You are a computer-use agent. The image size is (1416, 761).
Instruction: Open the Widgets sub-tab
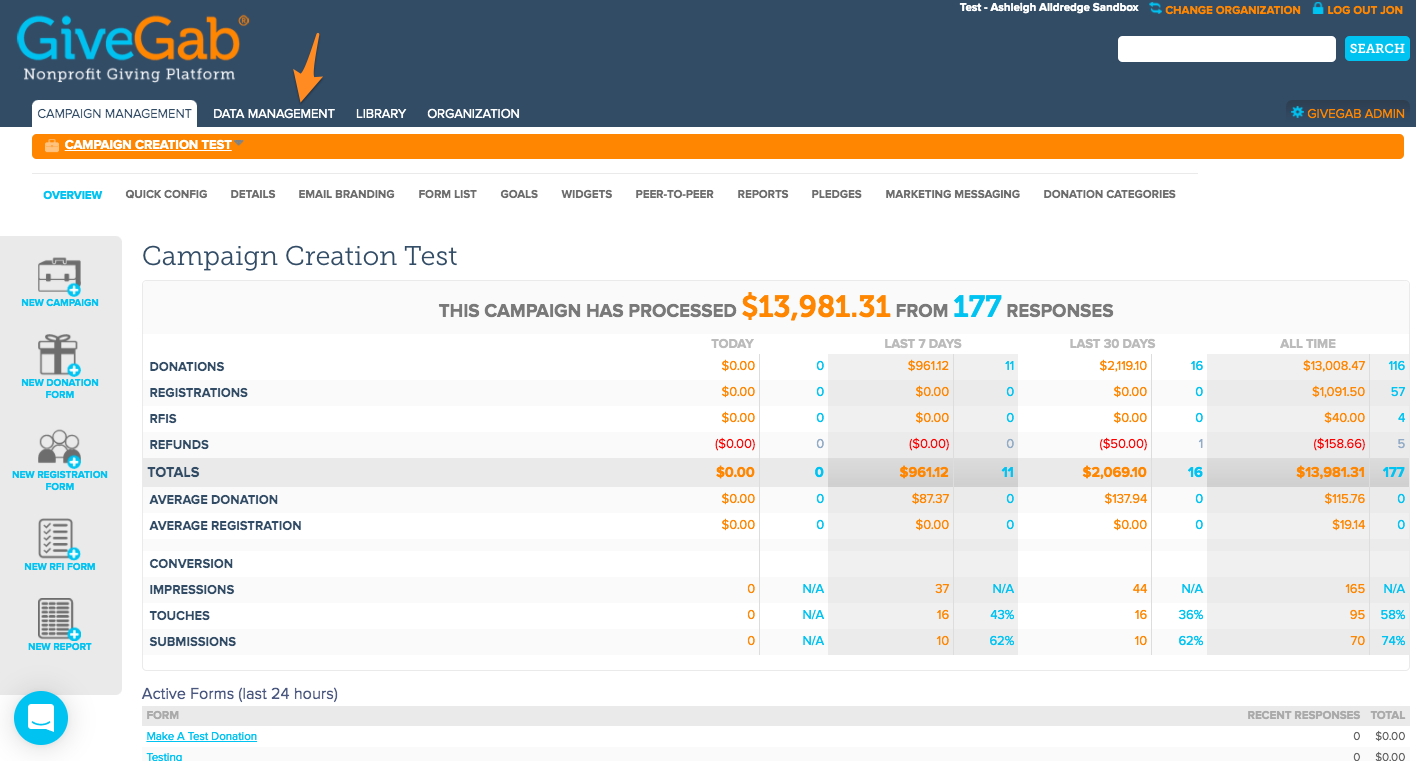click(x=587, y=194)
